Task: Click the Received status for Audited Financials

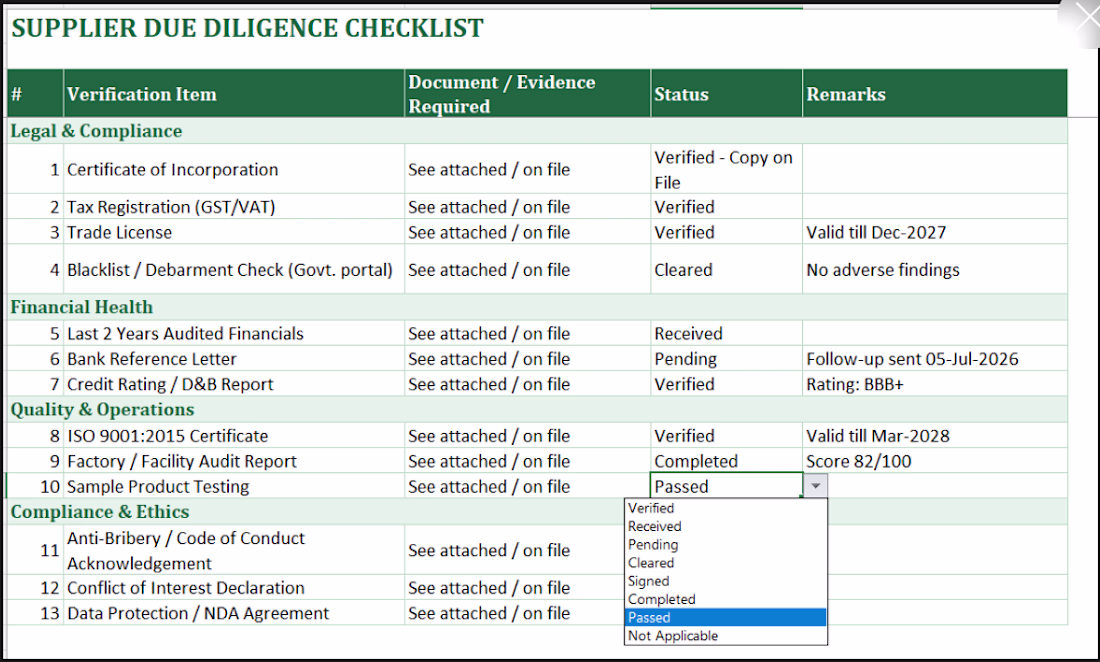Action: 727,333
